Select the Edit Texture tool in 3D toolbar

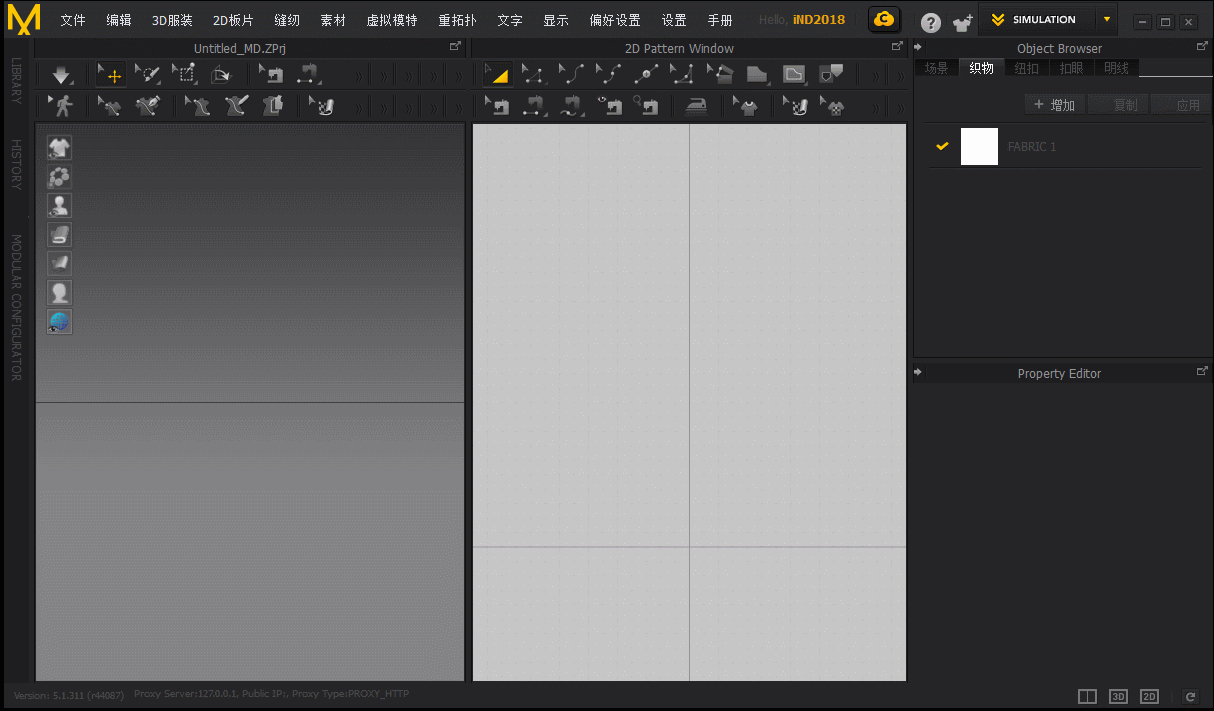[322, 106]
